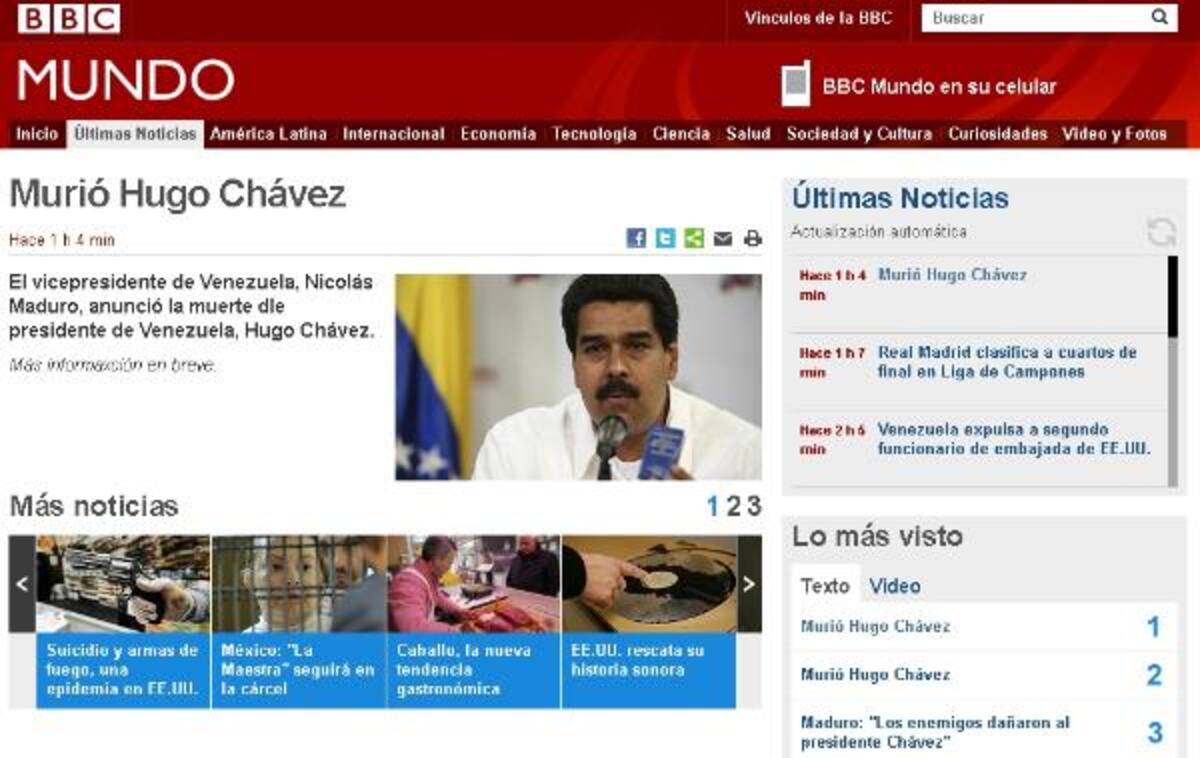Image resolution: width=1200 pixels, height=758 pixels.
Task: Open Ciencia section
Action: pos(681,134)
